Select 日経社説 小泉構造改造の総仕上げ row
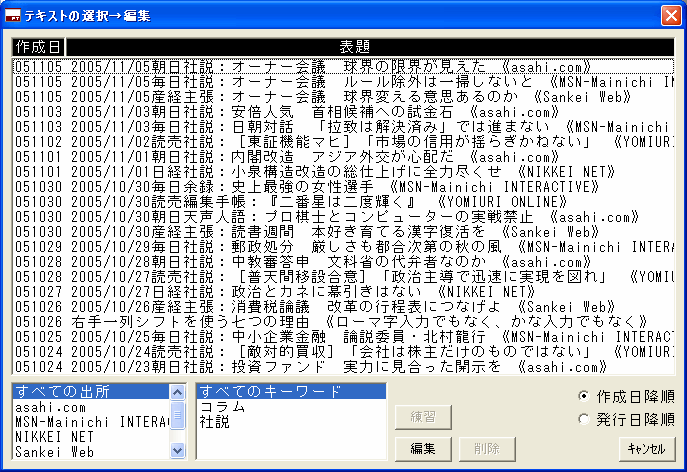 pos(344,172)
